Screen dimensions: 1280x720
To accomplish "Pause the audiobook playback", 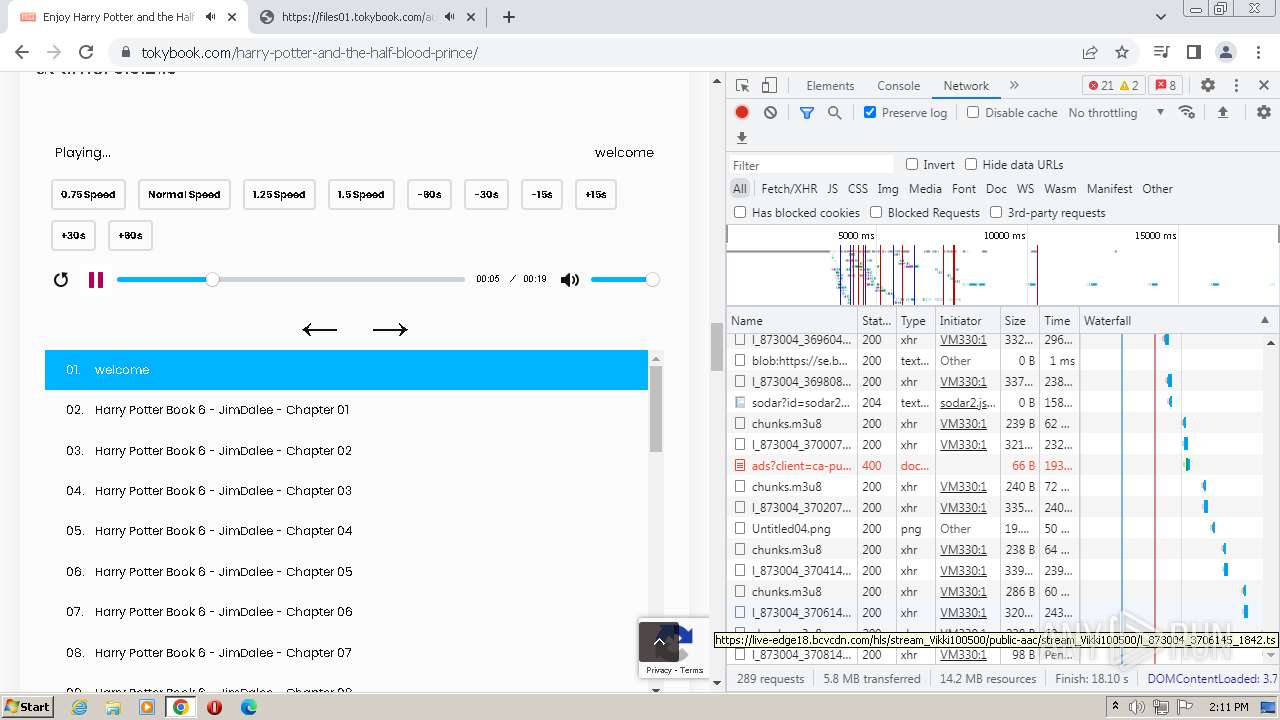I will point(96,280).
